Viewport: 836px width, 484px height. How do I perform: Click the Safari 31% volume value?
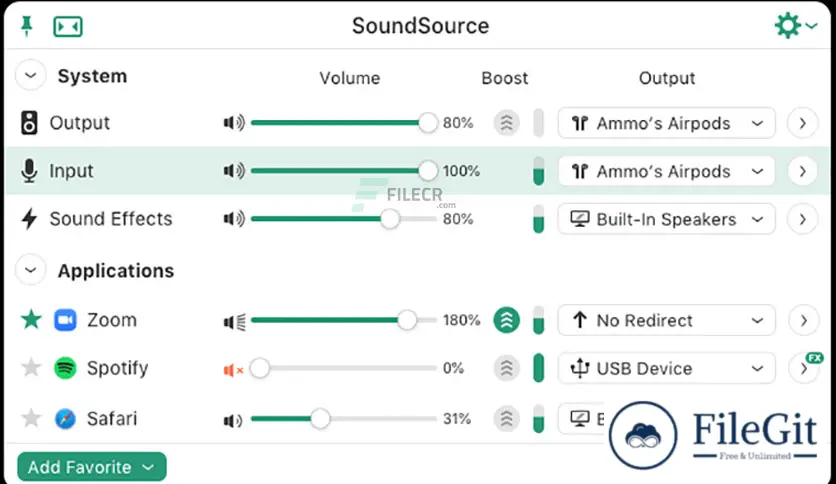coord(457,418)
